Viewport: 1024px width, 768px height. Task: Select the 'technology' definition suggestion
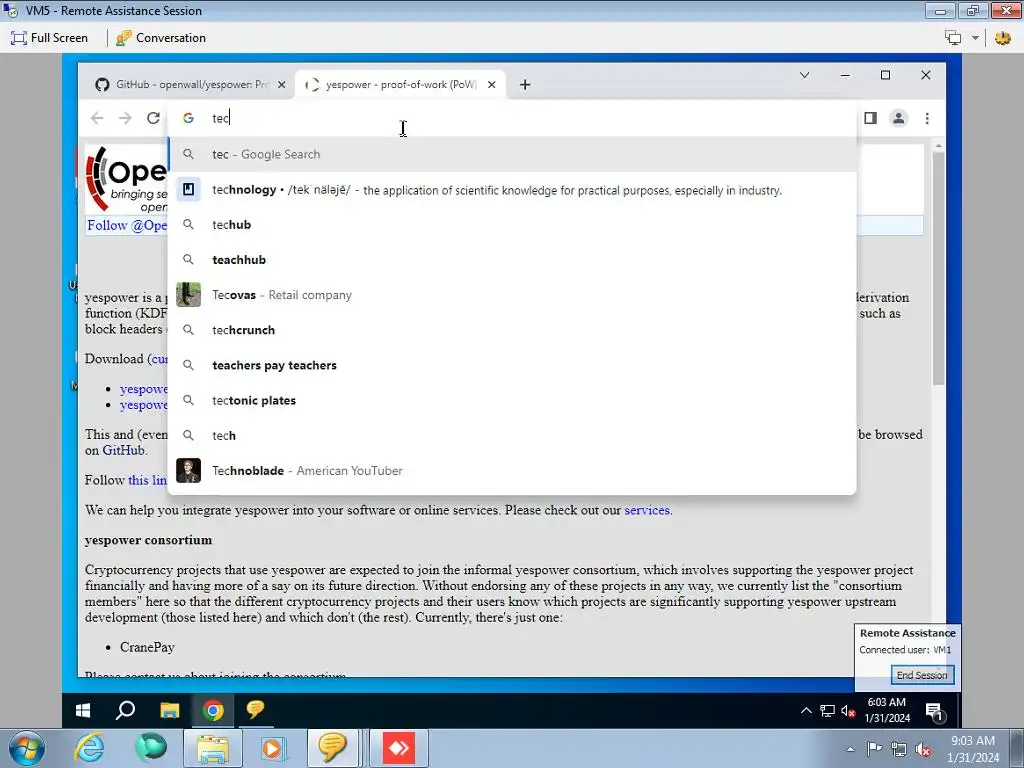[x=512, y=190]
